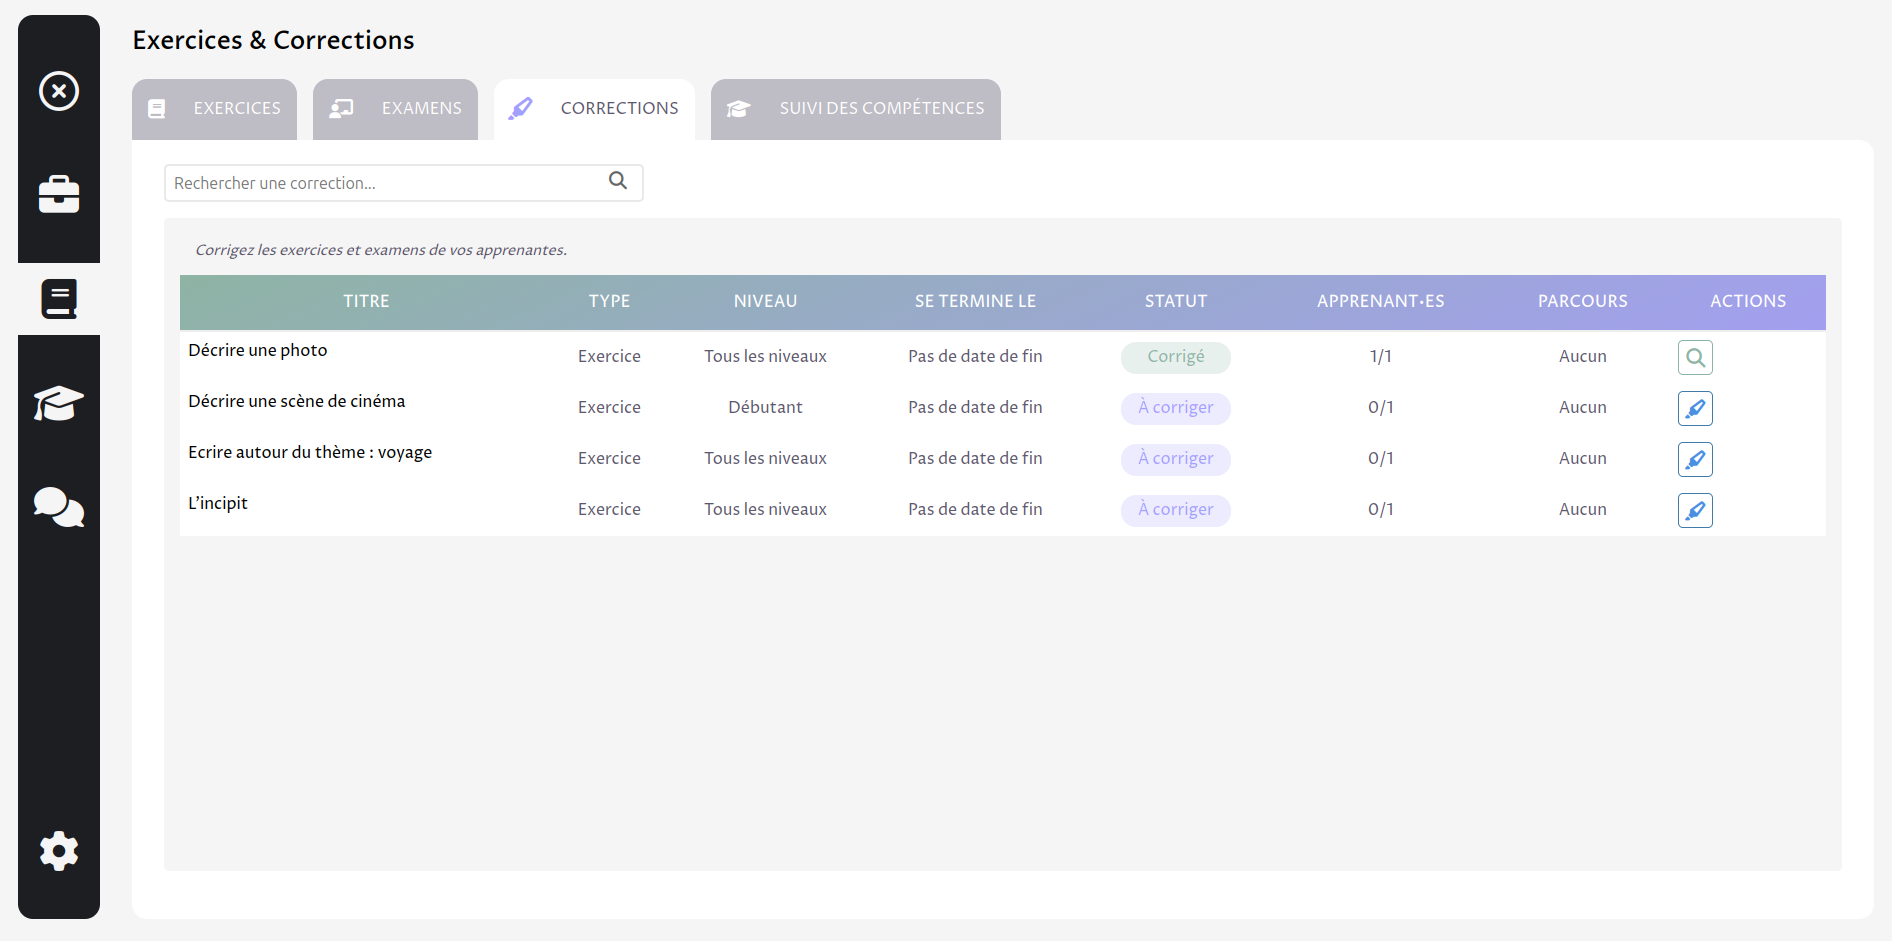
Task: Open the 'L'incipit' exercise title
Action: click(x=218, y=503)
